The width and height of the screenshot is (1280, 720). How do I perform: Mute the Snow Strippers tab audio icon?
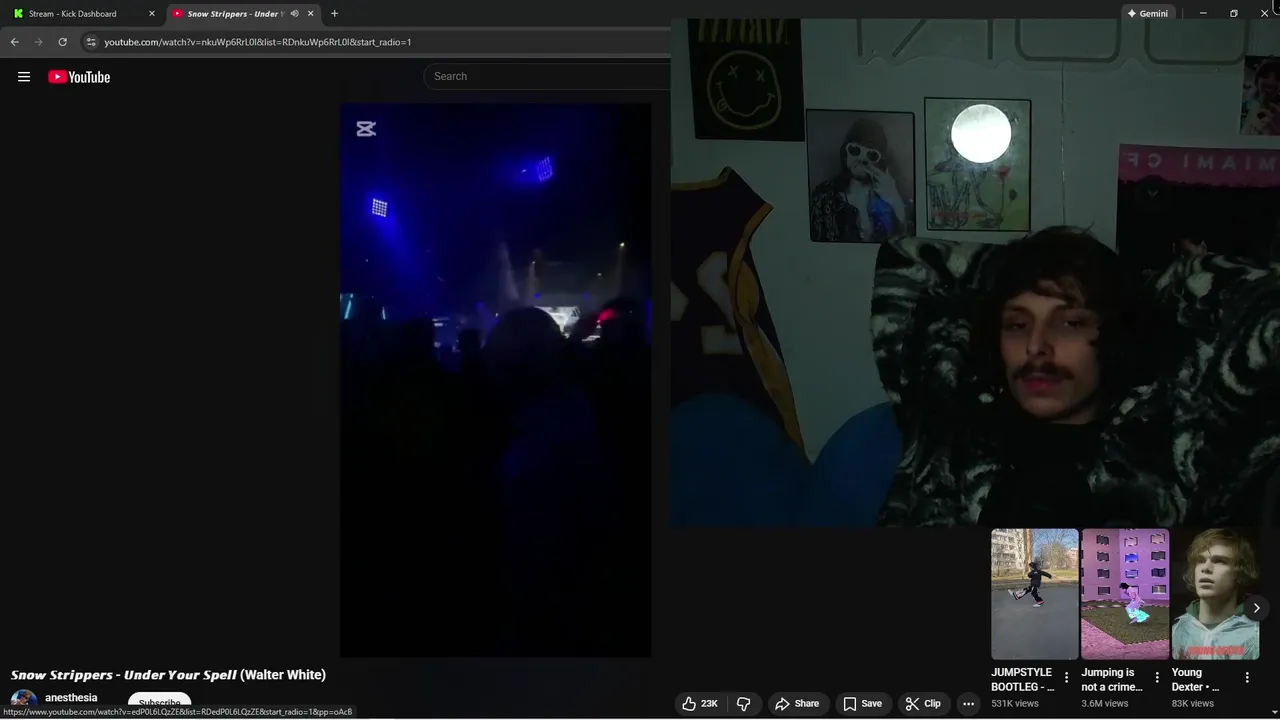click(294, 13)
